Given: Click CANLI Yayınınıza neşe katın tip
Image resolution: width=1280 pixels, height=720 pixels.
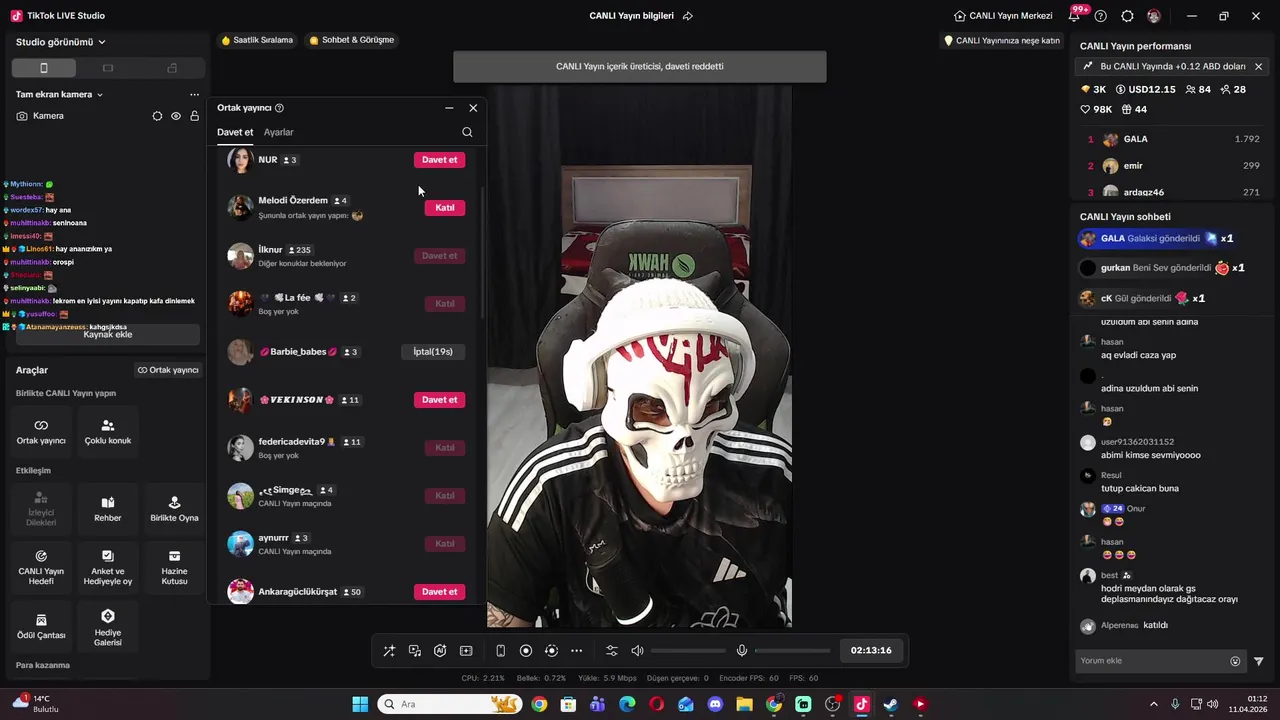Looking at the screenshot, I should [x=1002, y=41].
